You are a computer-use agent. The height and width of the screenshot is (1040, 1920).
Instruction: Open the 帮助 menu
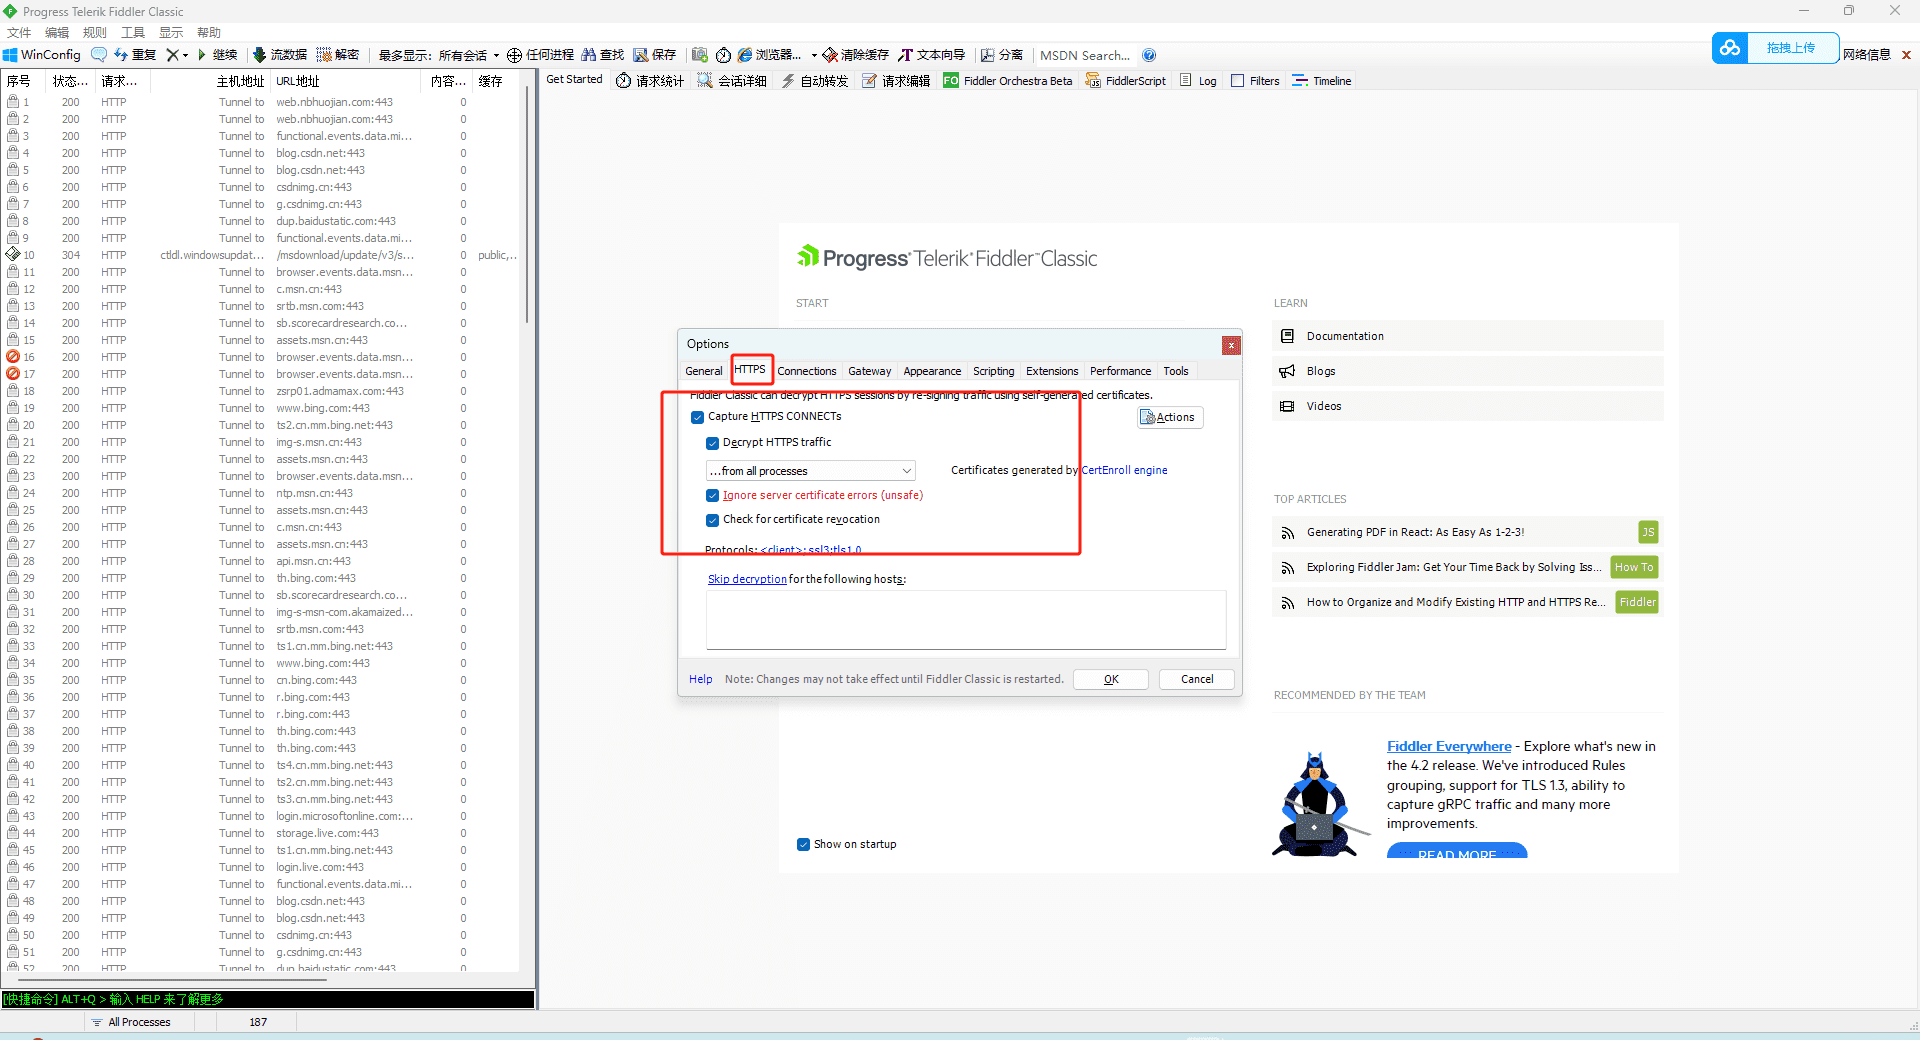tap(209, 32)
